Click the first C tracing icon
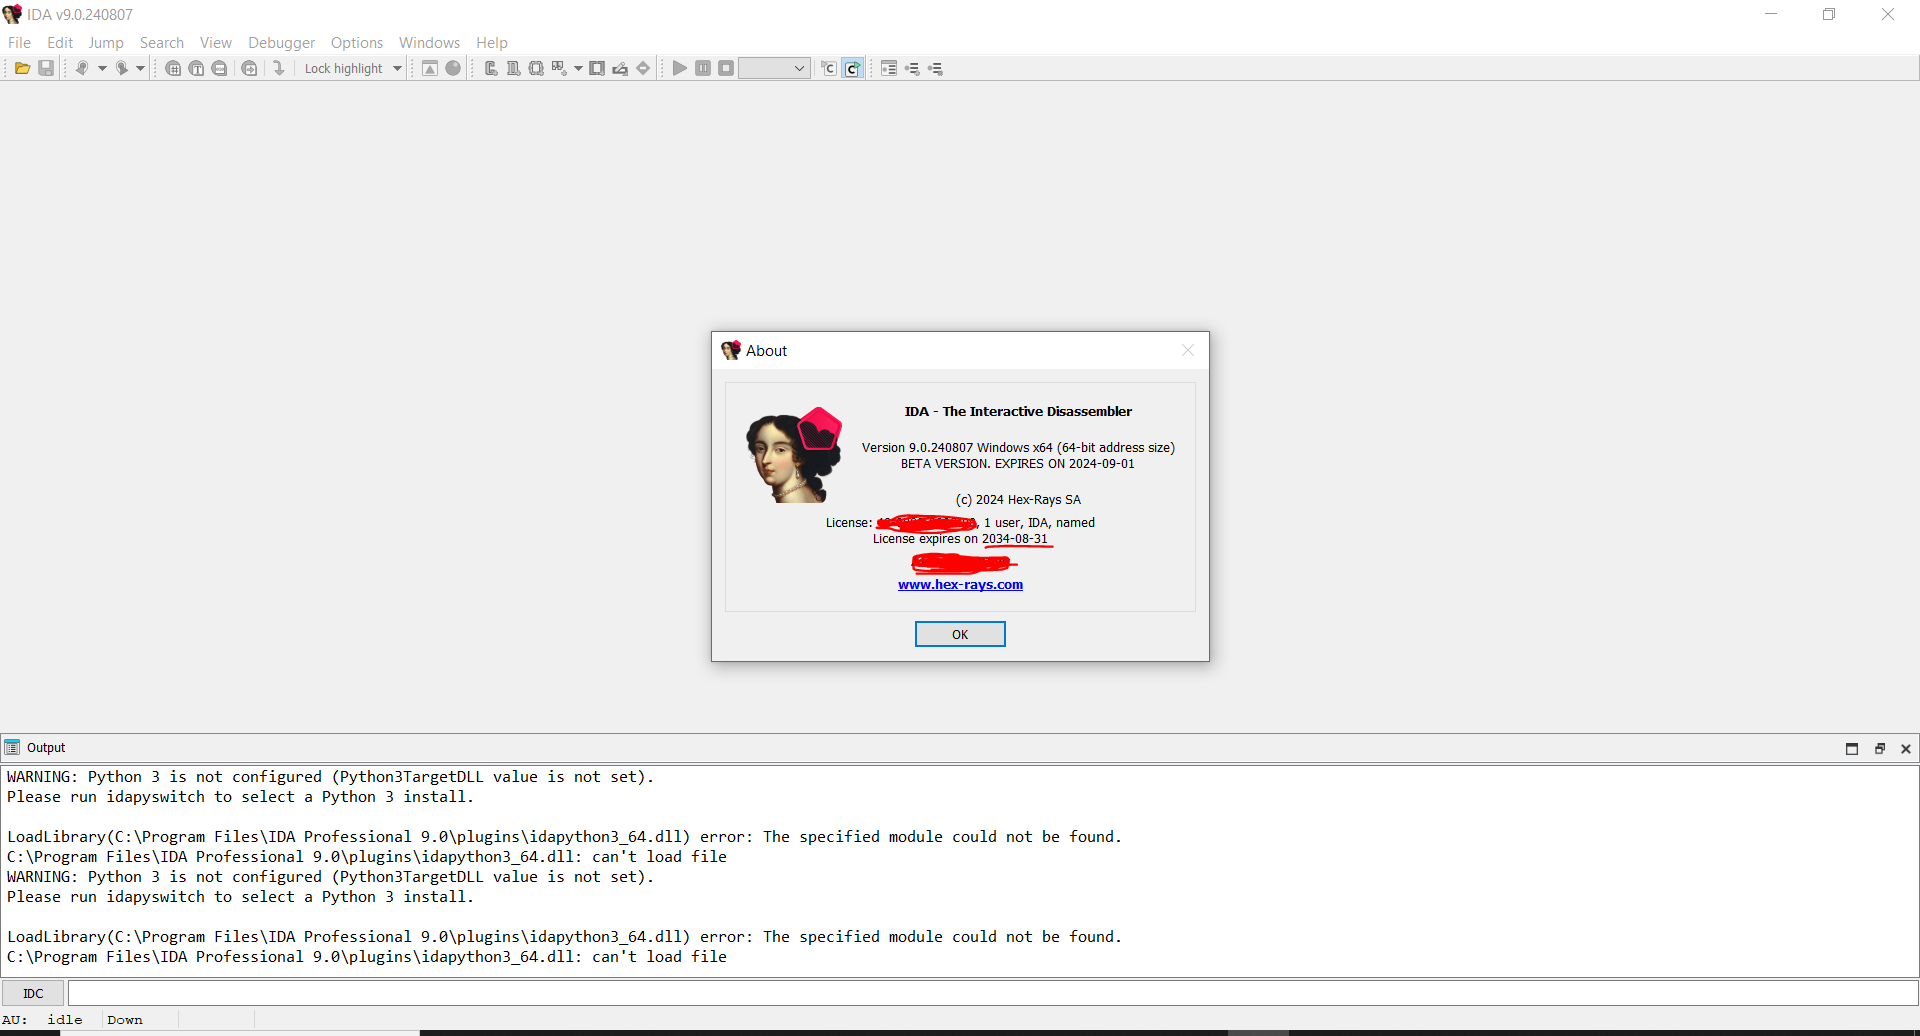 coord(829,68)
